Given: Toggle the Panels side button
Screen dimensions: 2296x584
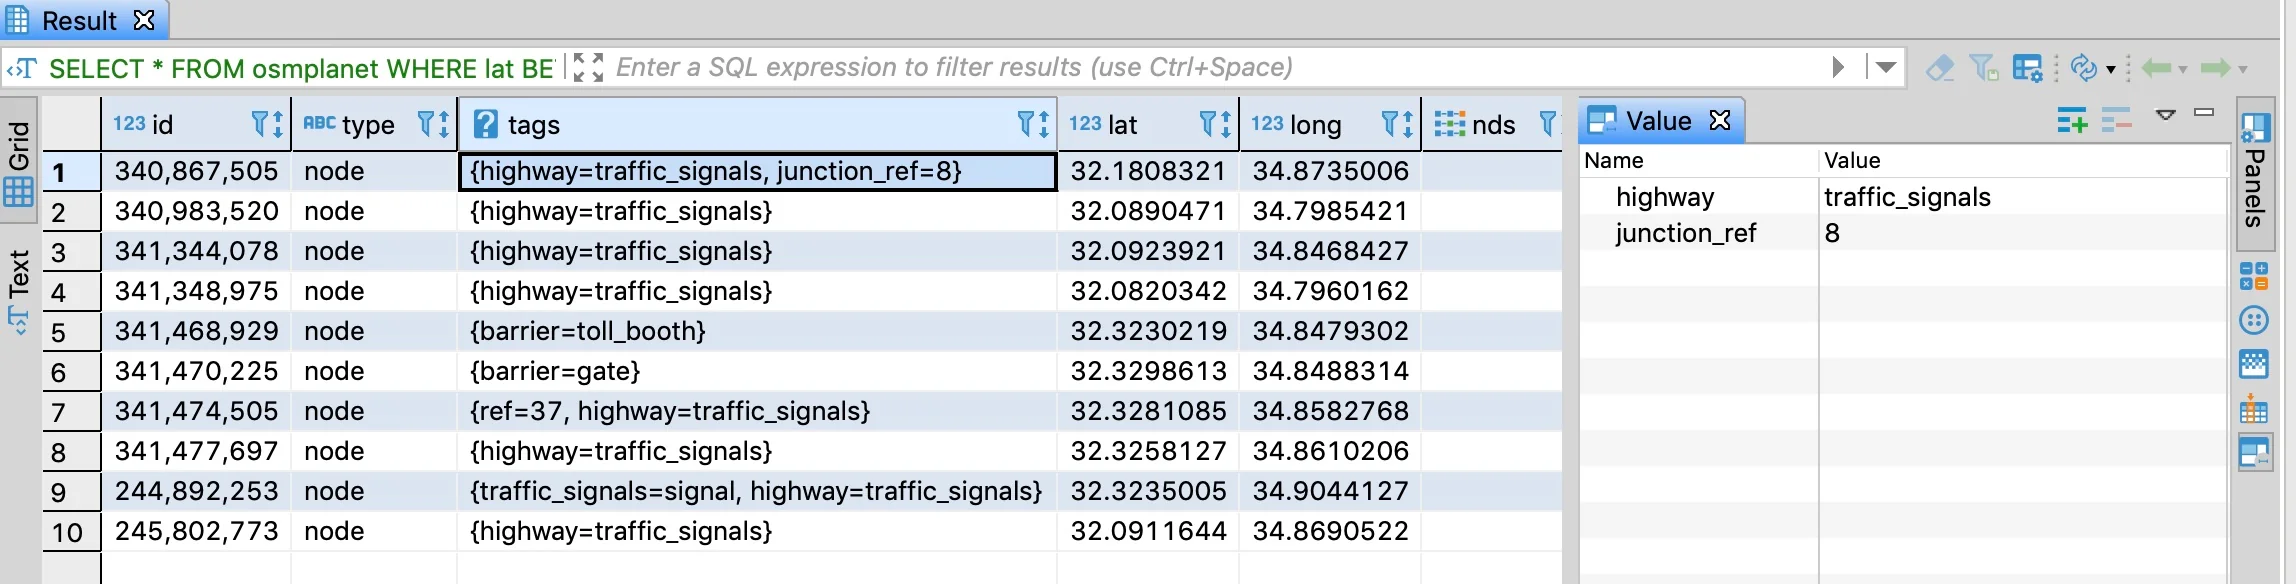Looking at the screenshot, I should 2255,173.
